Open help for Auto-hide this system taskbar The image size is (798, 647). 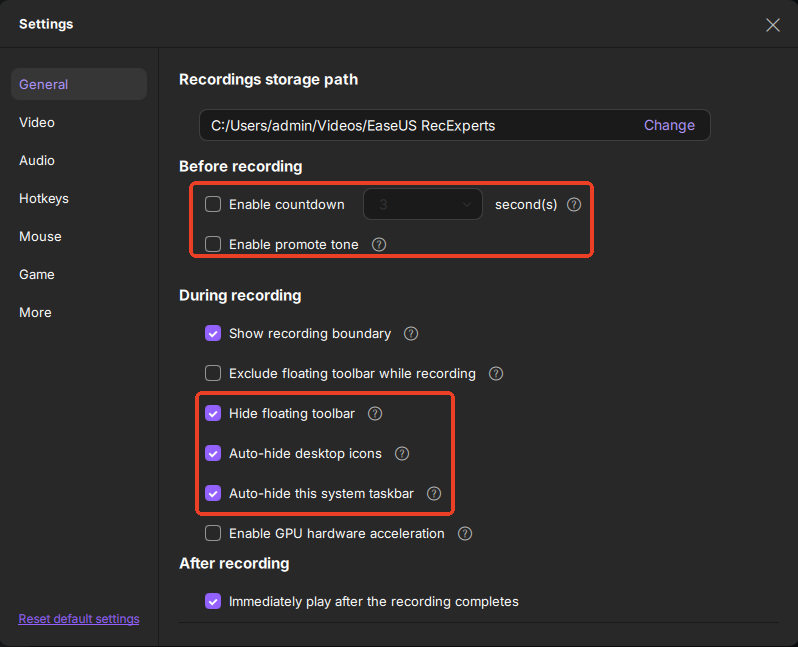(x=434, y=493)
